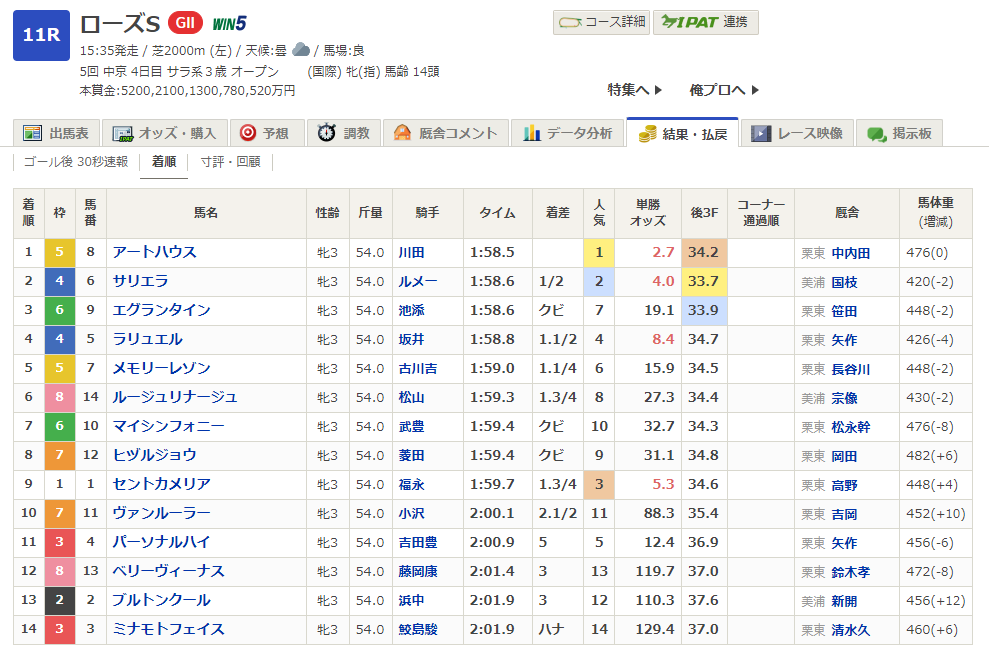Open the 厩舎コメント tab
The height and width of the screenshot is (656, 989).
coord(446,133)
